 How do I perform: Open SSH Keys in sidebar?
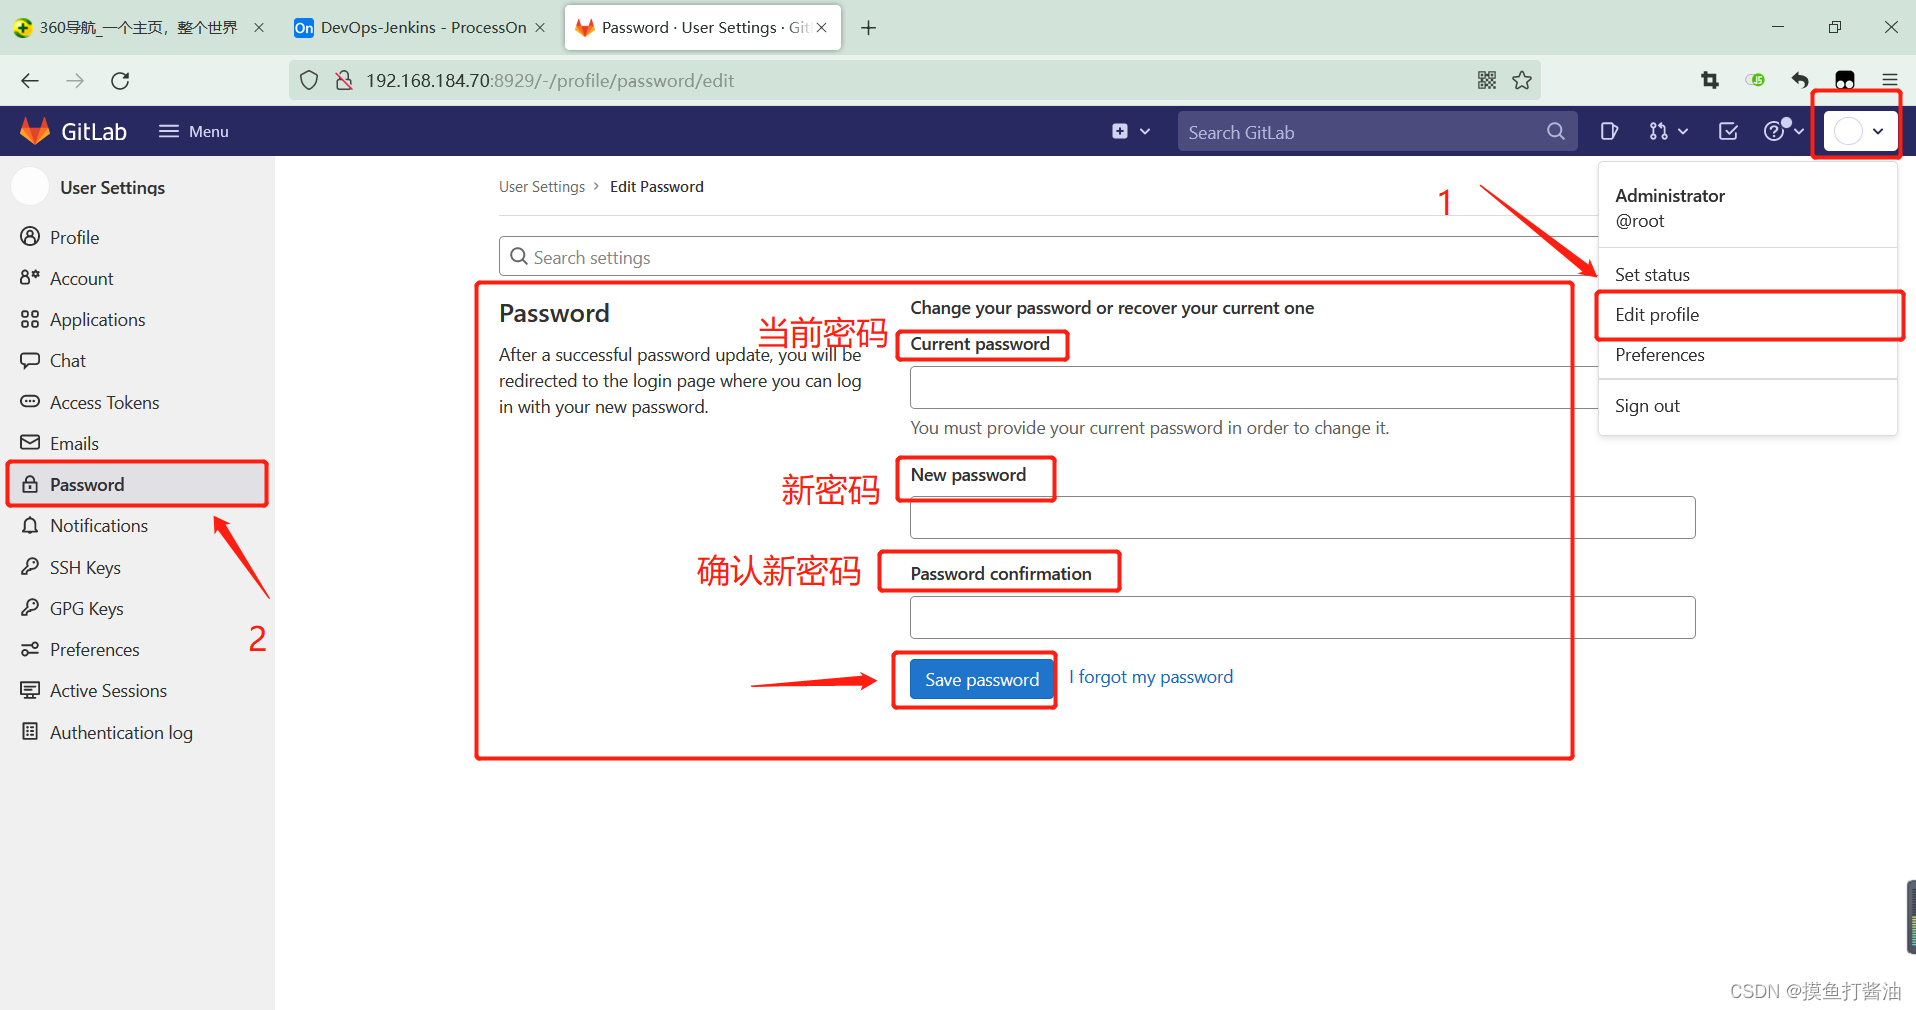point(137,567)
